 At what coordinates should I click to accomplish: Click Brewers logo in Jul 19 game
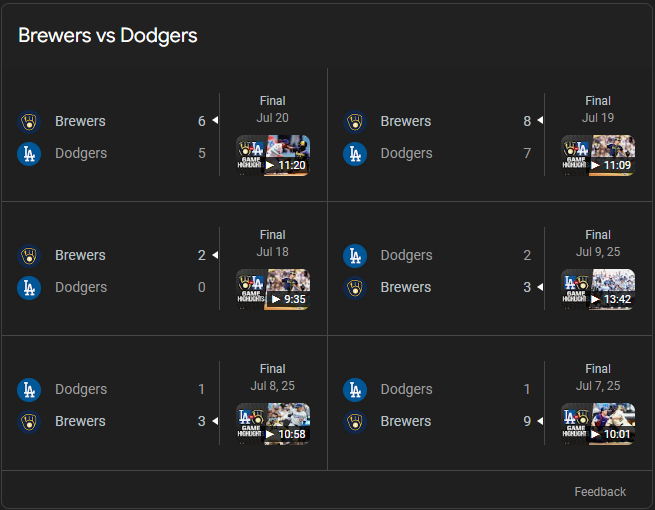[355, 122]
